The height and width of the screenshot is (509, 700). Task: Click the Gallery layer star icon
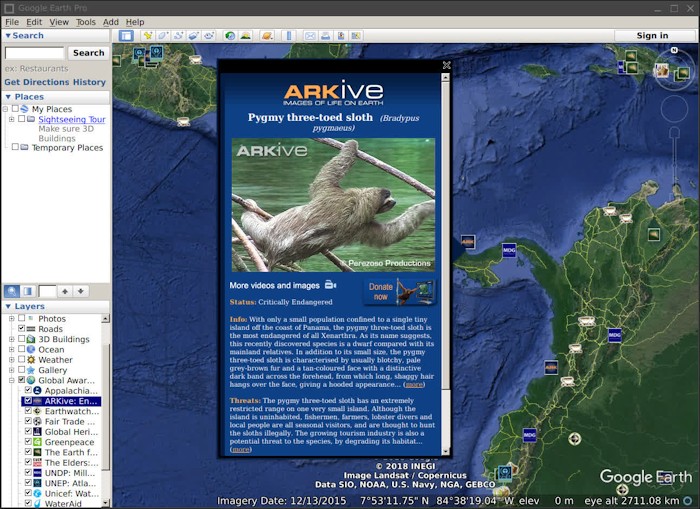(31, 370)
